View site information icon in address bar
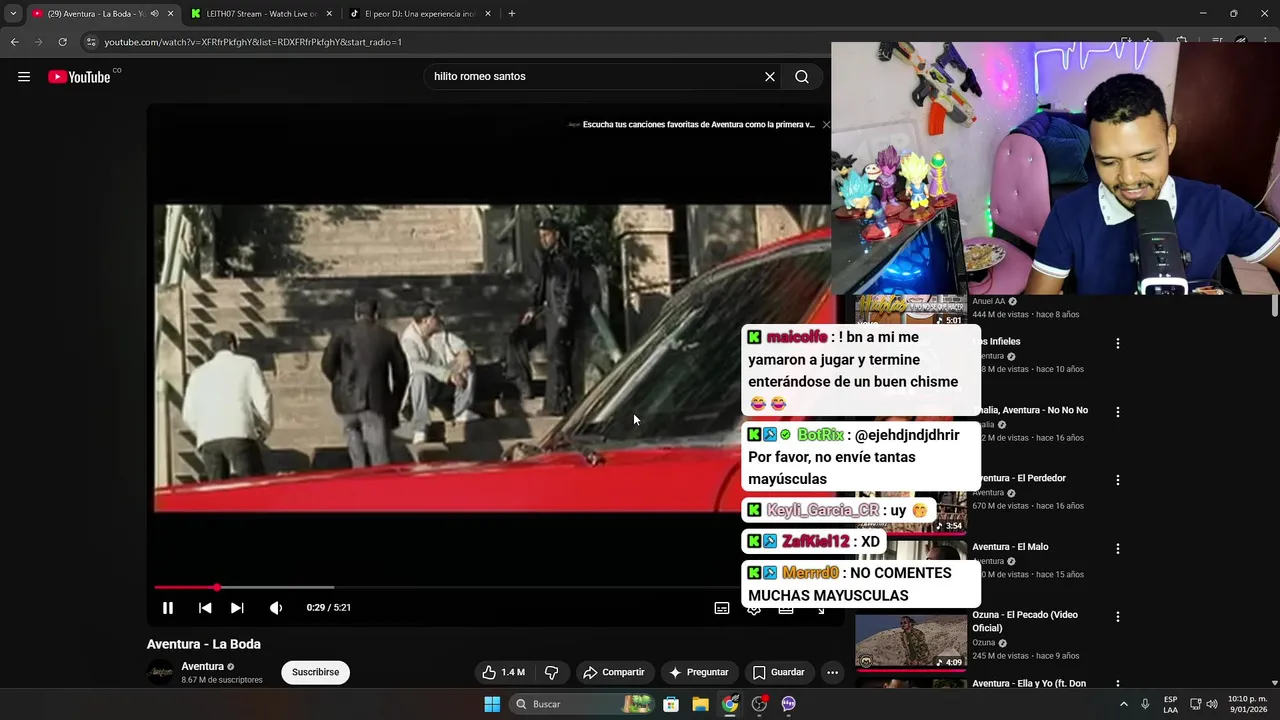The image size is (1280, 720). (91, 42)
